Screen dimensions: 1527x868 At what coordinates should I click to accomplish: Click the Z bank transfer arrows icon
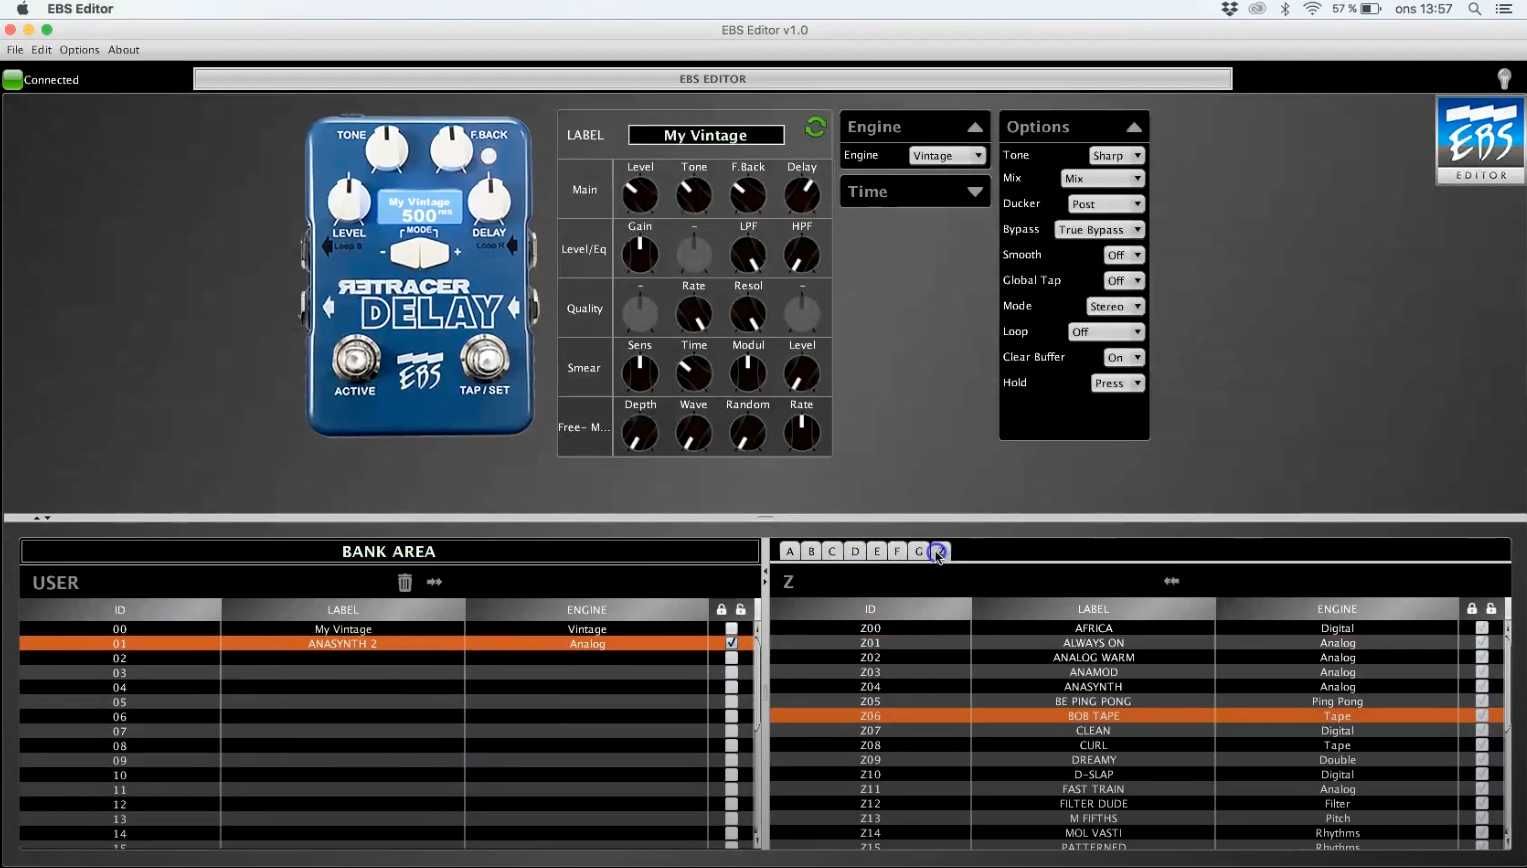1171,581
